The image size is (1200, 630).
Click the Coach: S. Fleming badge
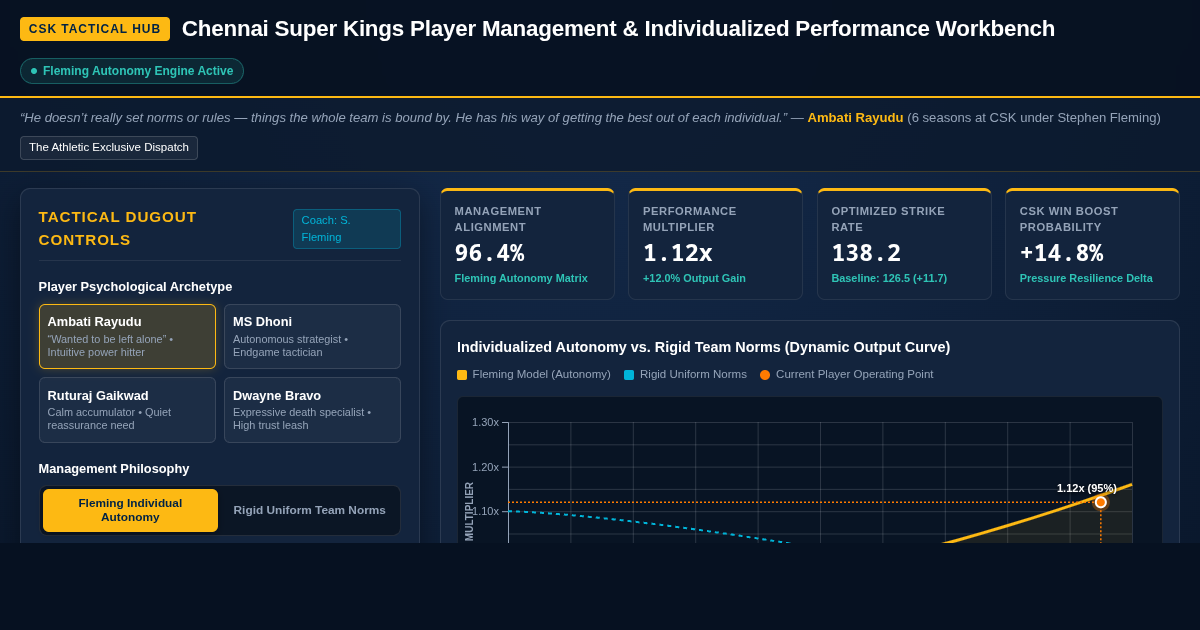point(347,229)
